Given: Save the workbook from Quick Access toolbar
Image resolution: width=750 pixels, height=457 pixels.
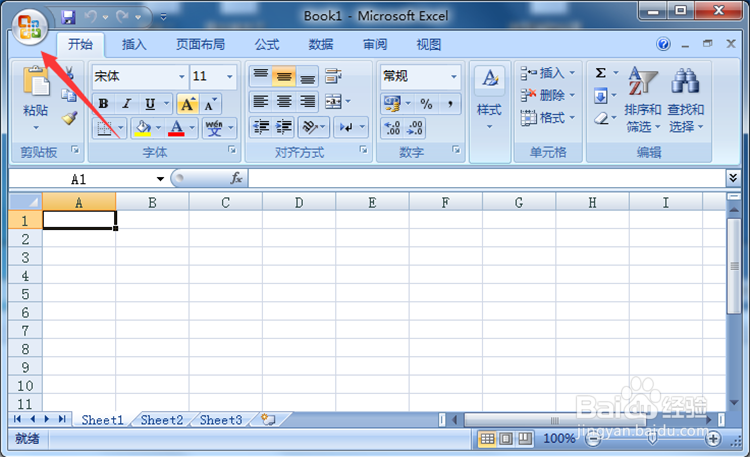Looking at the screenshot, I should (x=68, y=17).
